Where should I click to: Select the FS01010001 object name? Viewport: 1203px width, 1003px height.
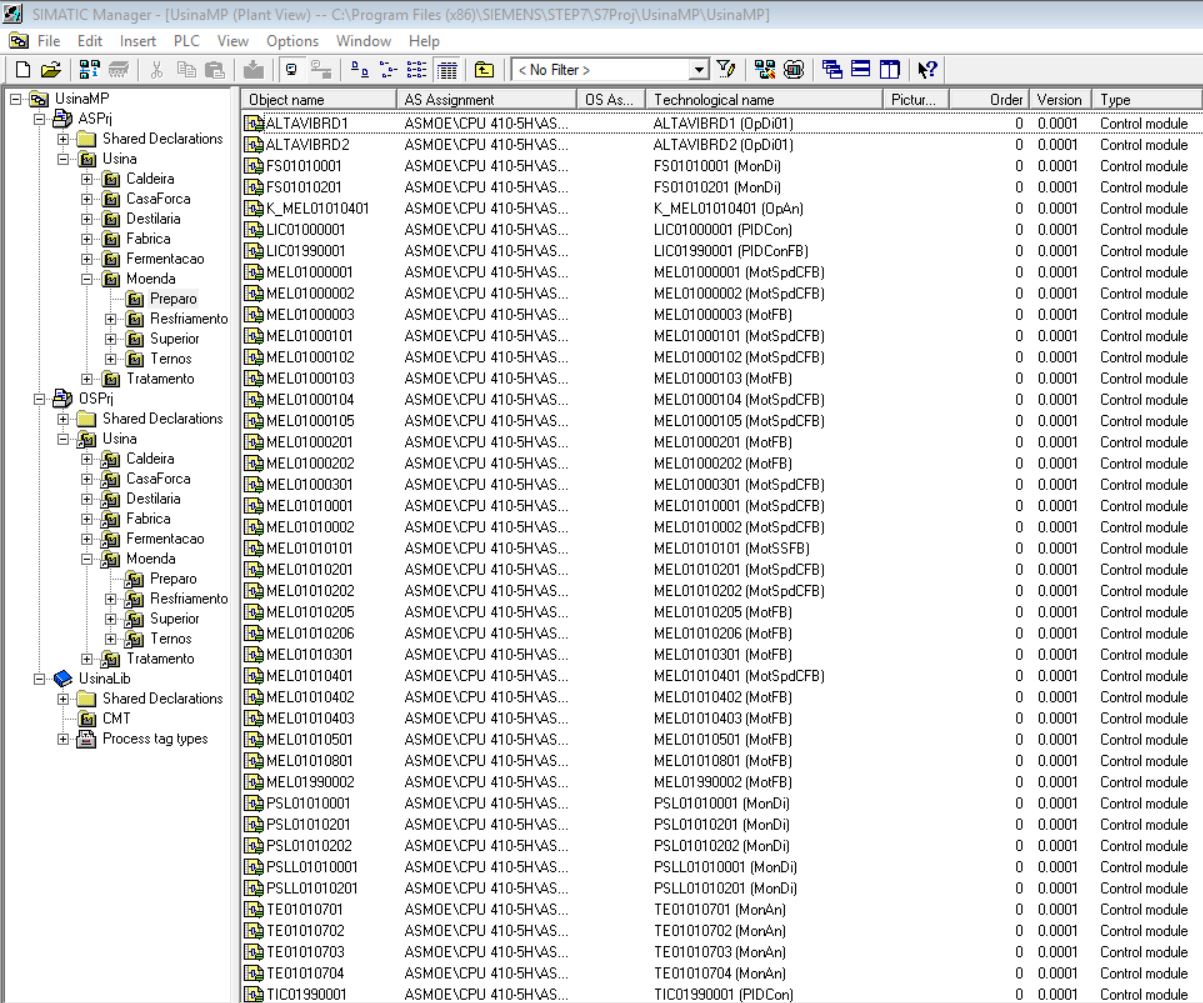[x=304, y=166]
